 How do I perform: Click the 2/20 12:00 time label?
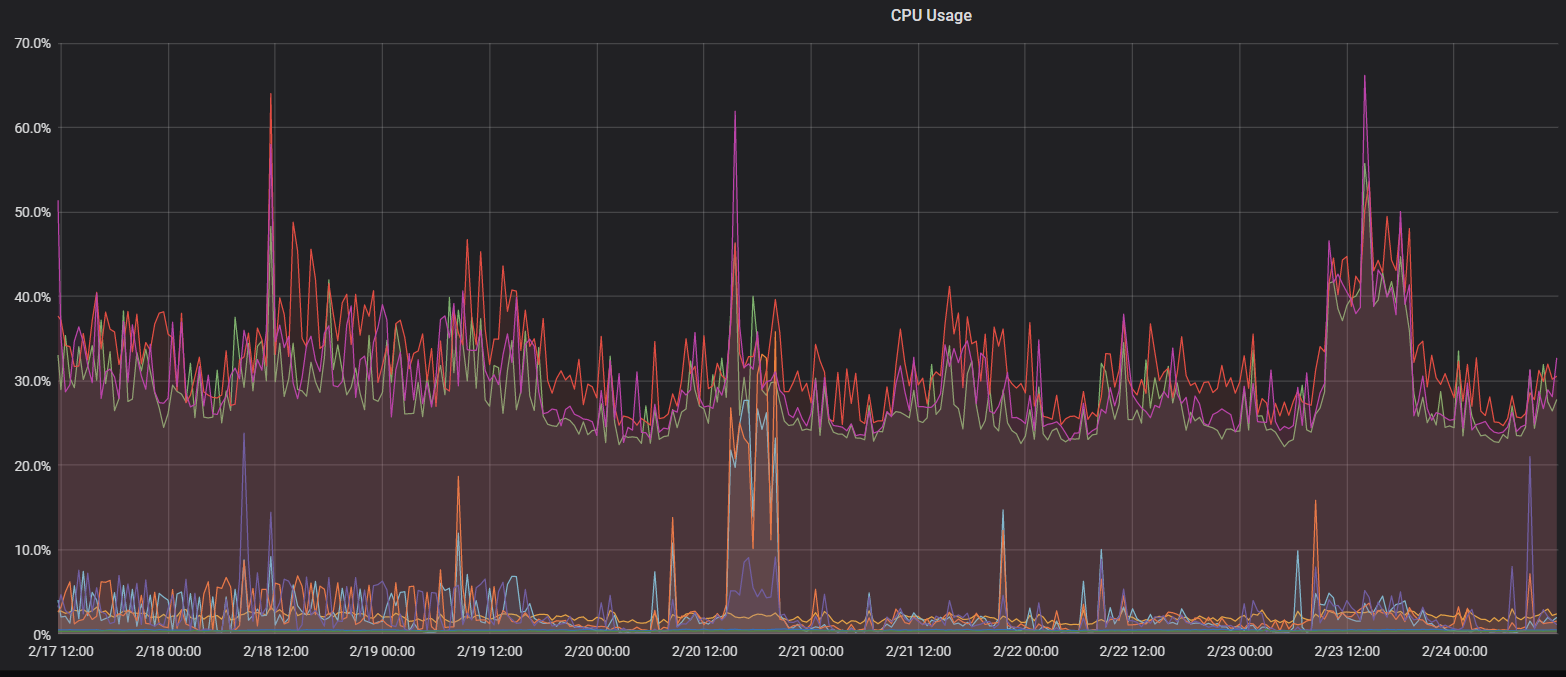[x=704, y=651]
